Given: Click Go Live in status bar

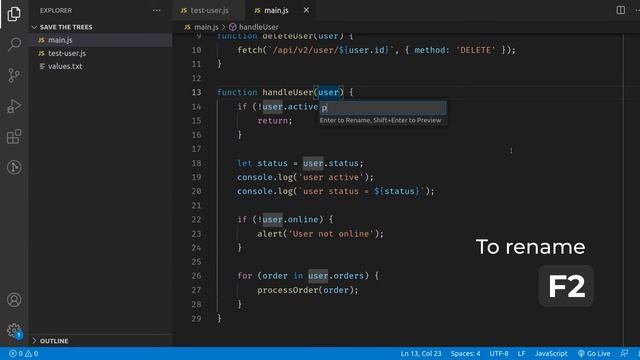Looking at the screenshot, I should click(x=594, y=353).
